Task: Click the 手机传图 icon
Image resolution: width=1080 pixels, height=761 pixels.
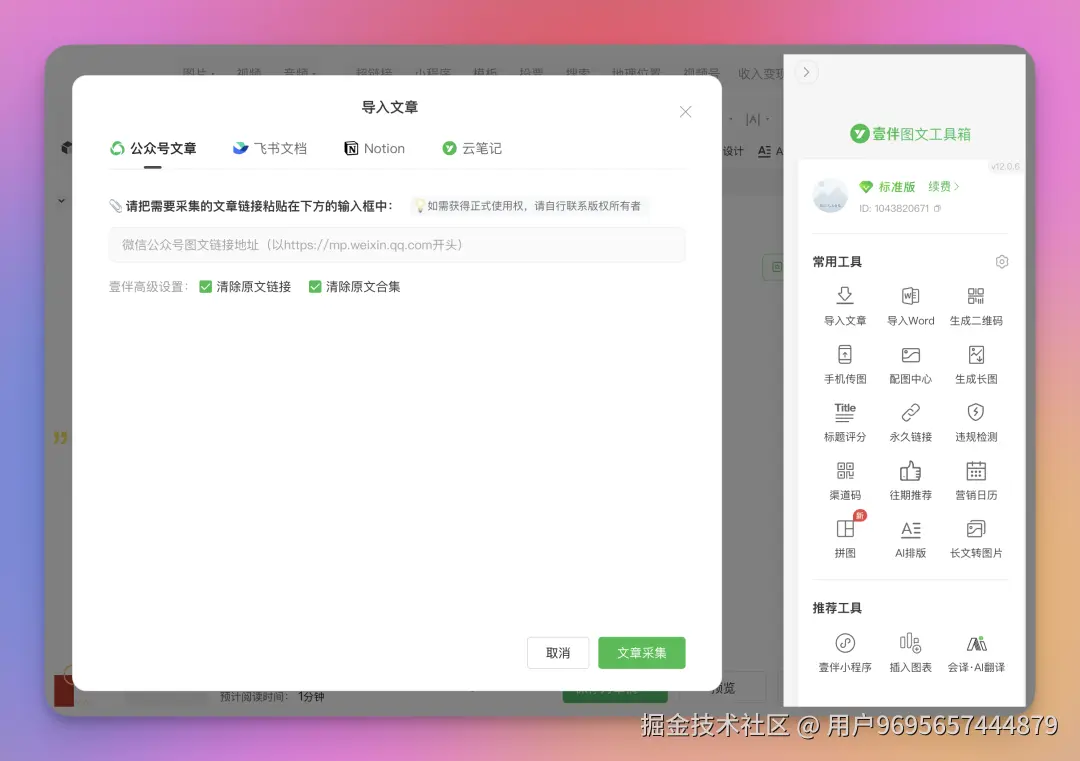Action: [845, 355]
